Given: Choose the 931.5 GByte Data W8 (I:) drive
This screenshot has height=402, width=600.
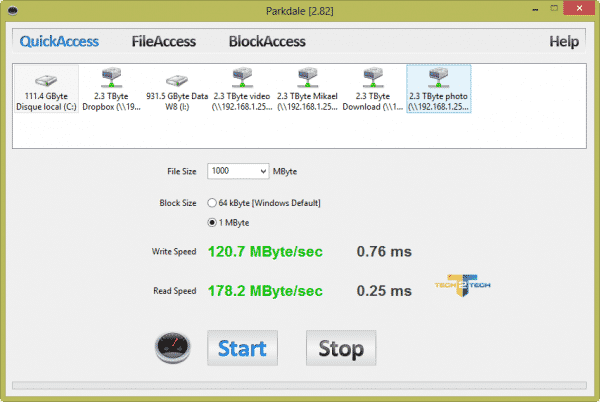Looking at the screenshot, I should pyautogui.click(x=177, y=89).
